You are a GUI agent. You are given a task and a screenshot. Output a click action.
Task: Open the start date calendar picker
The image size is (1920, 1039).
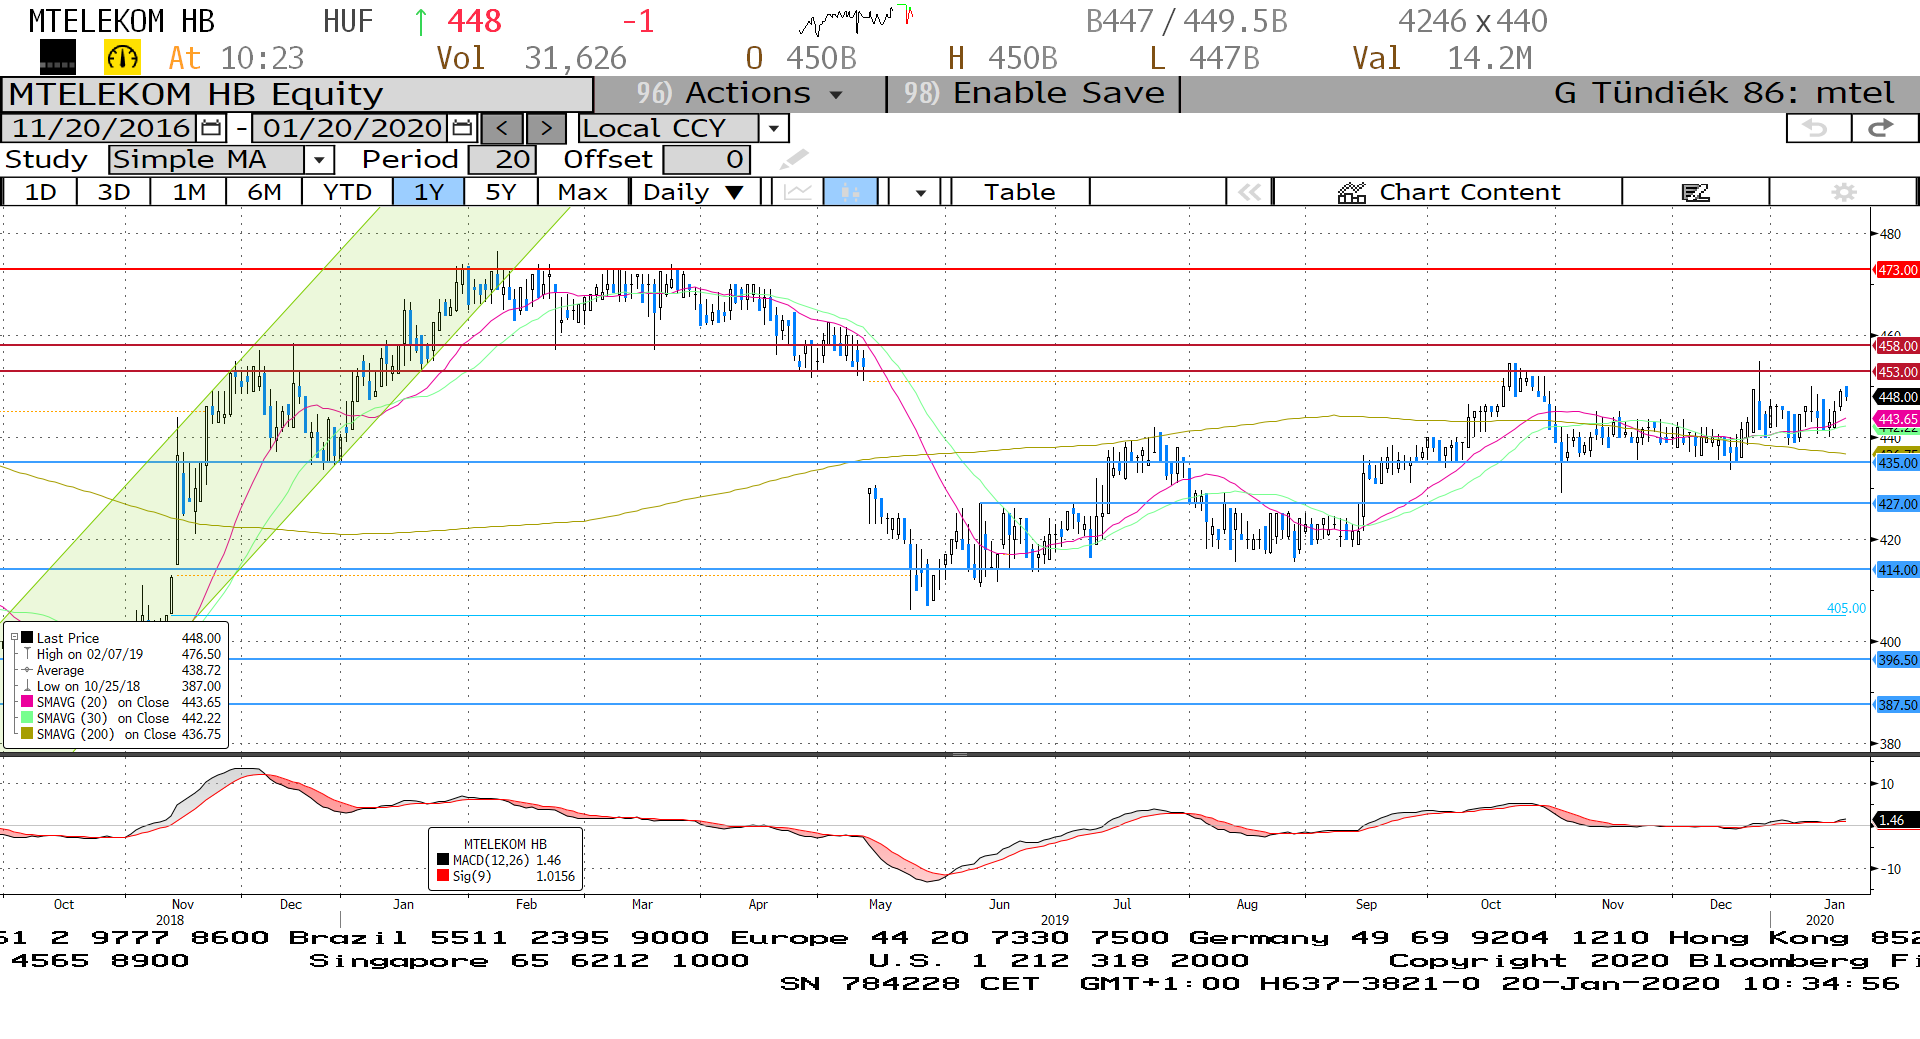pos(211,128)
